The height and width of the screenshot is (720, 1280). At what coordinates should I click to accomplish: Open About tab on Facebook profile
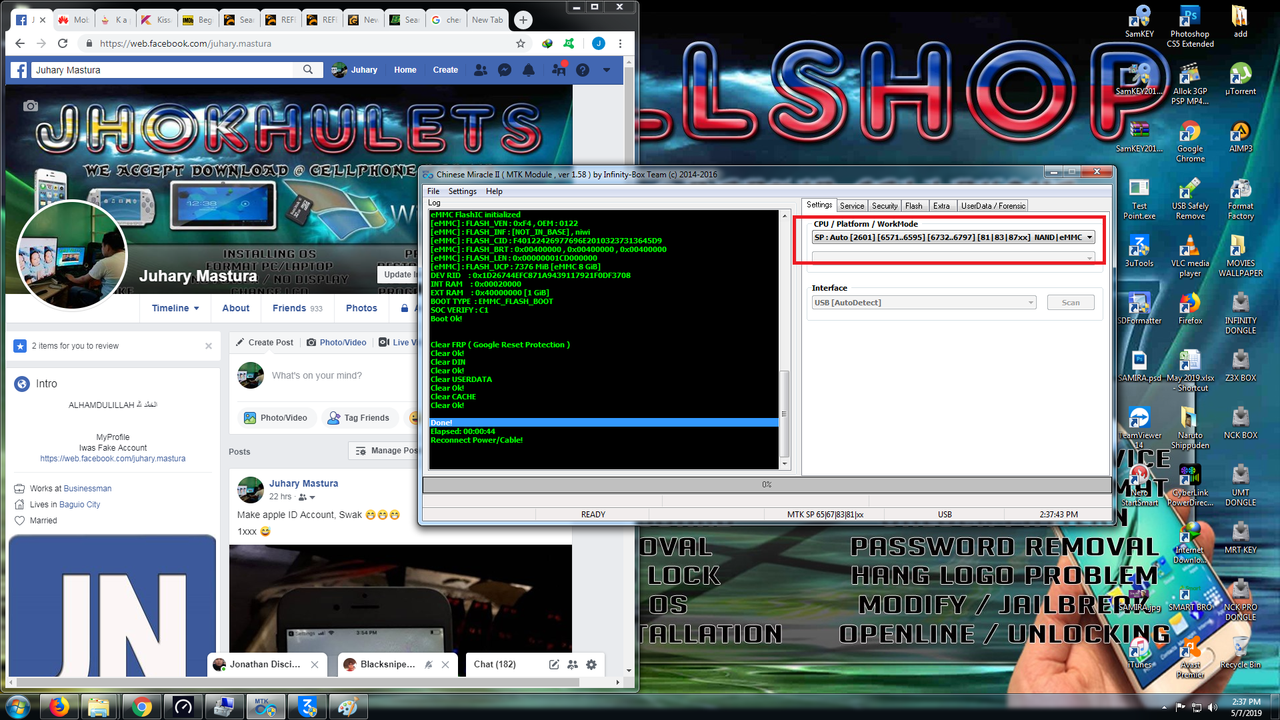click(236, 308)
